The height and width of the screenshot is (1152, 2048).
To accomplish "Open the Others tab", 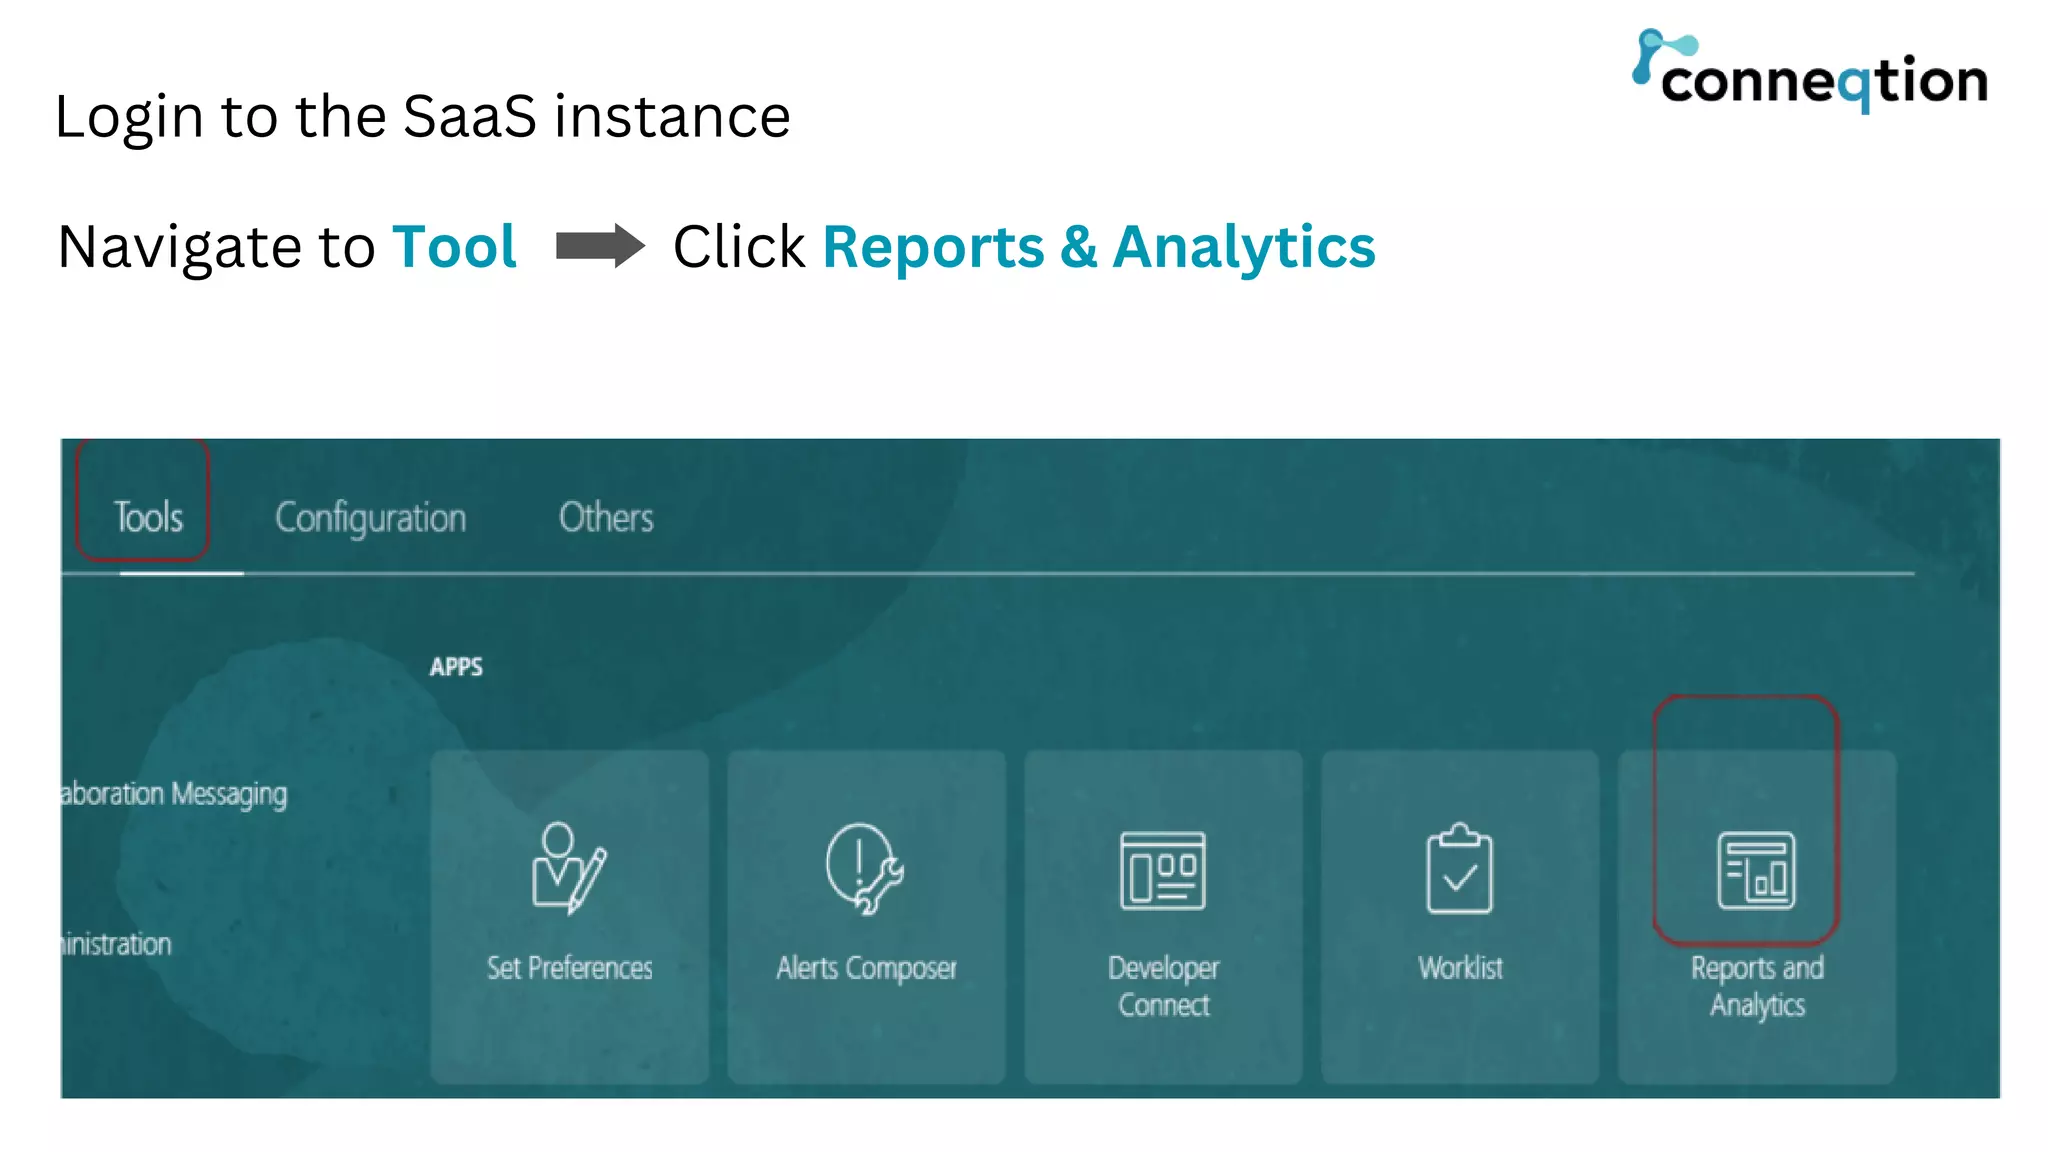I will [606, 517].
